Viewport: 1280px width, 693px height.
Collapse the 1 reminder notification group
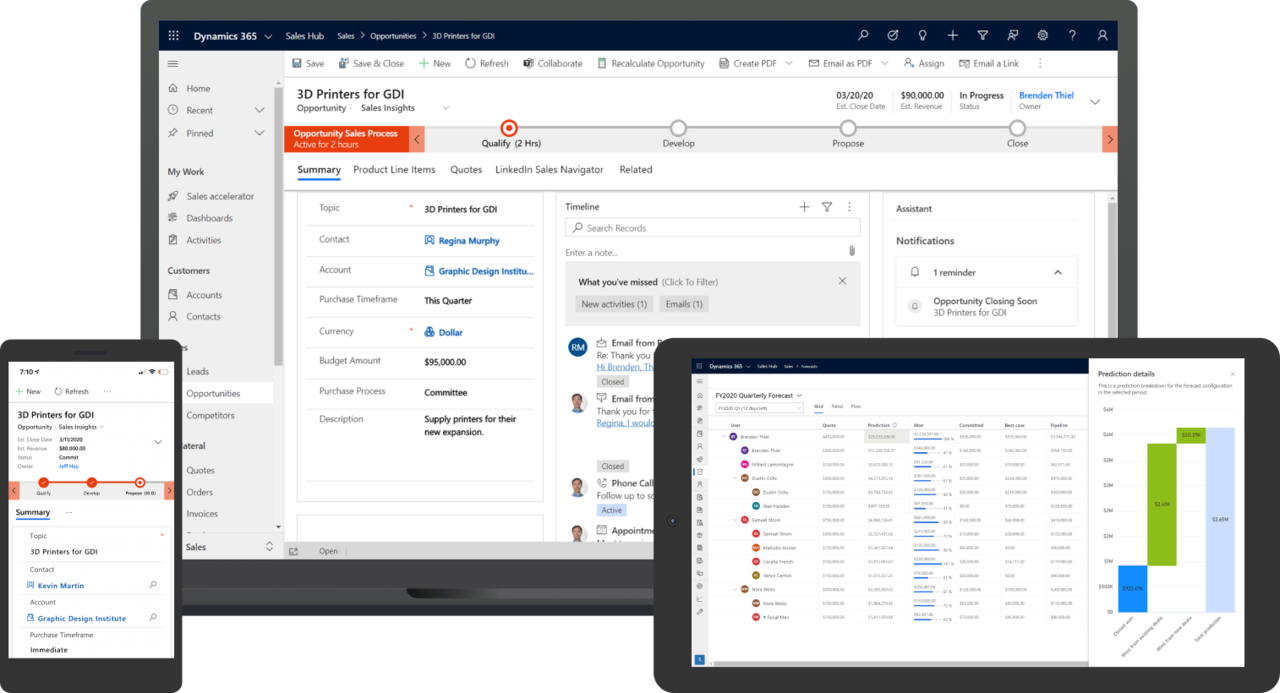pyautogui.click(x=1057, y=272)
